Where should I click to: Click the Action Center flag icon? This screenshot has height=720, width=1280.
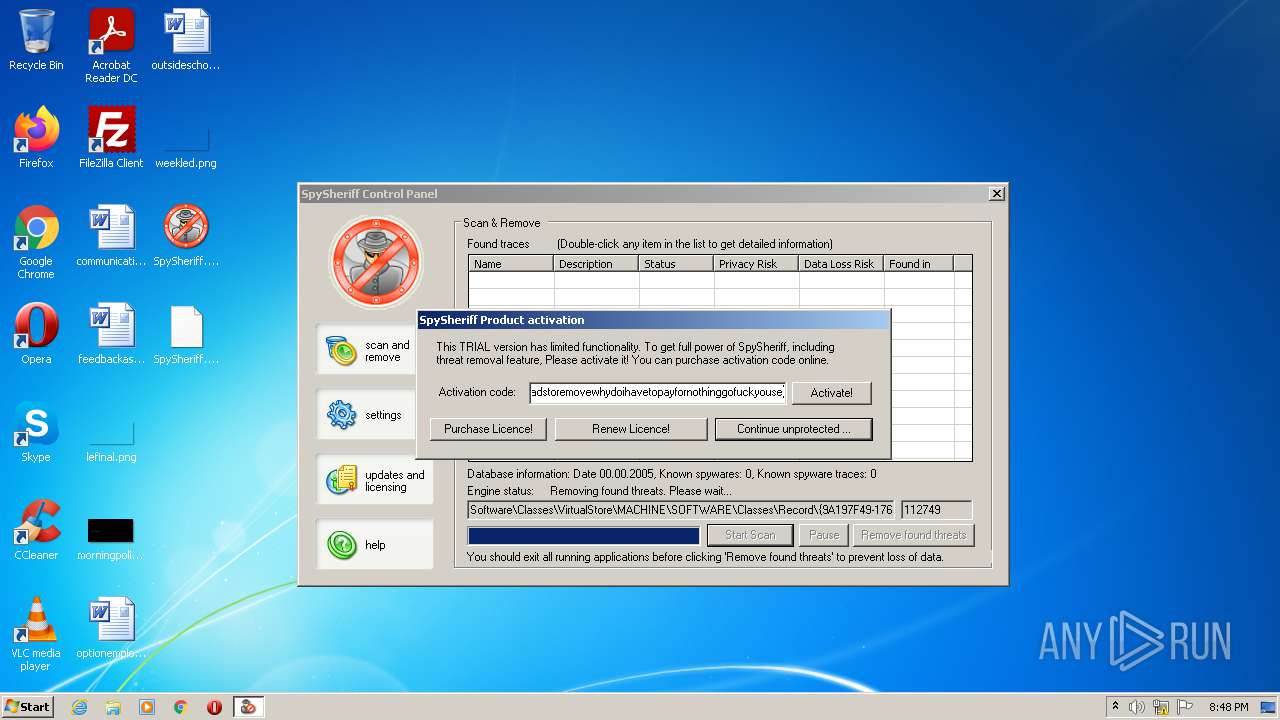(1185, 707)
